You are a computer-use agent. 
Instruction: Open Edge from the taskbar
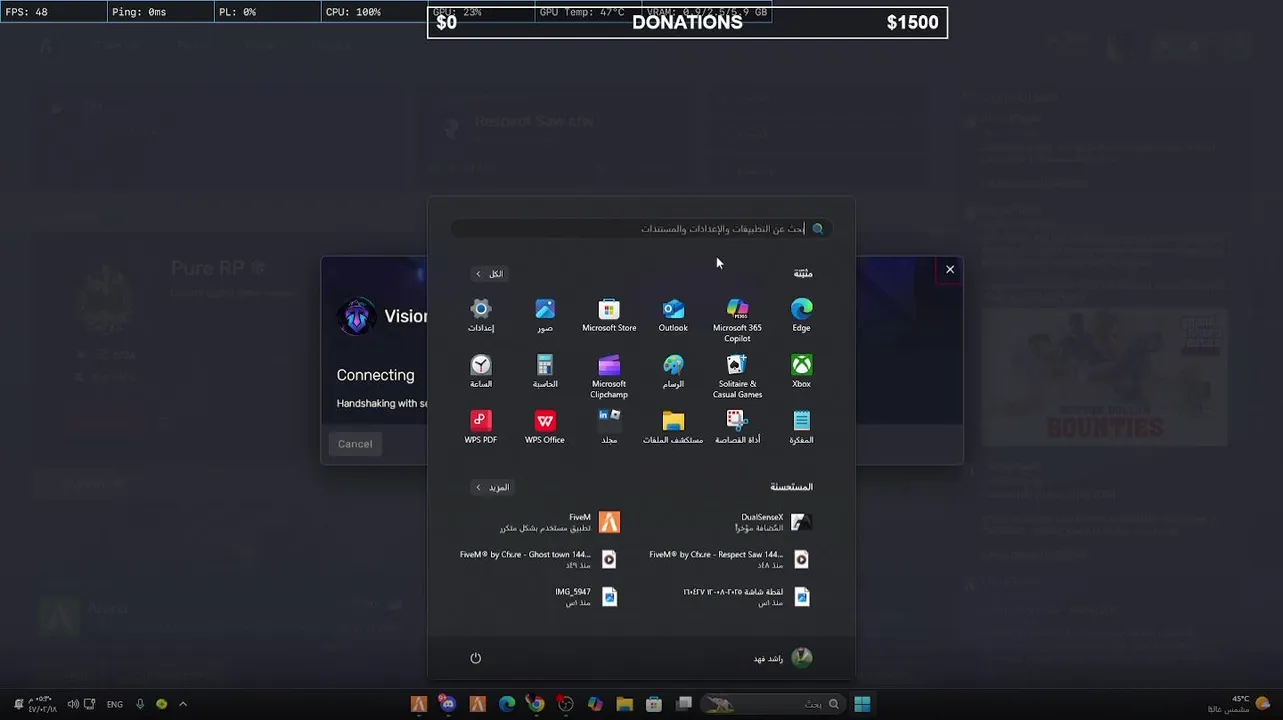(x=507, y=704)
